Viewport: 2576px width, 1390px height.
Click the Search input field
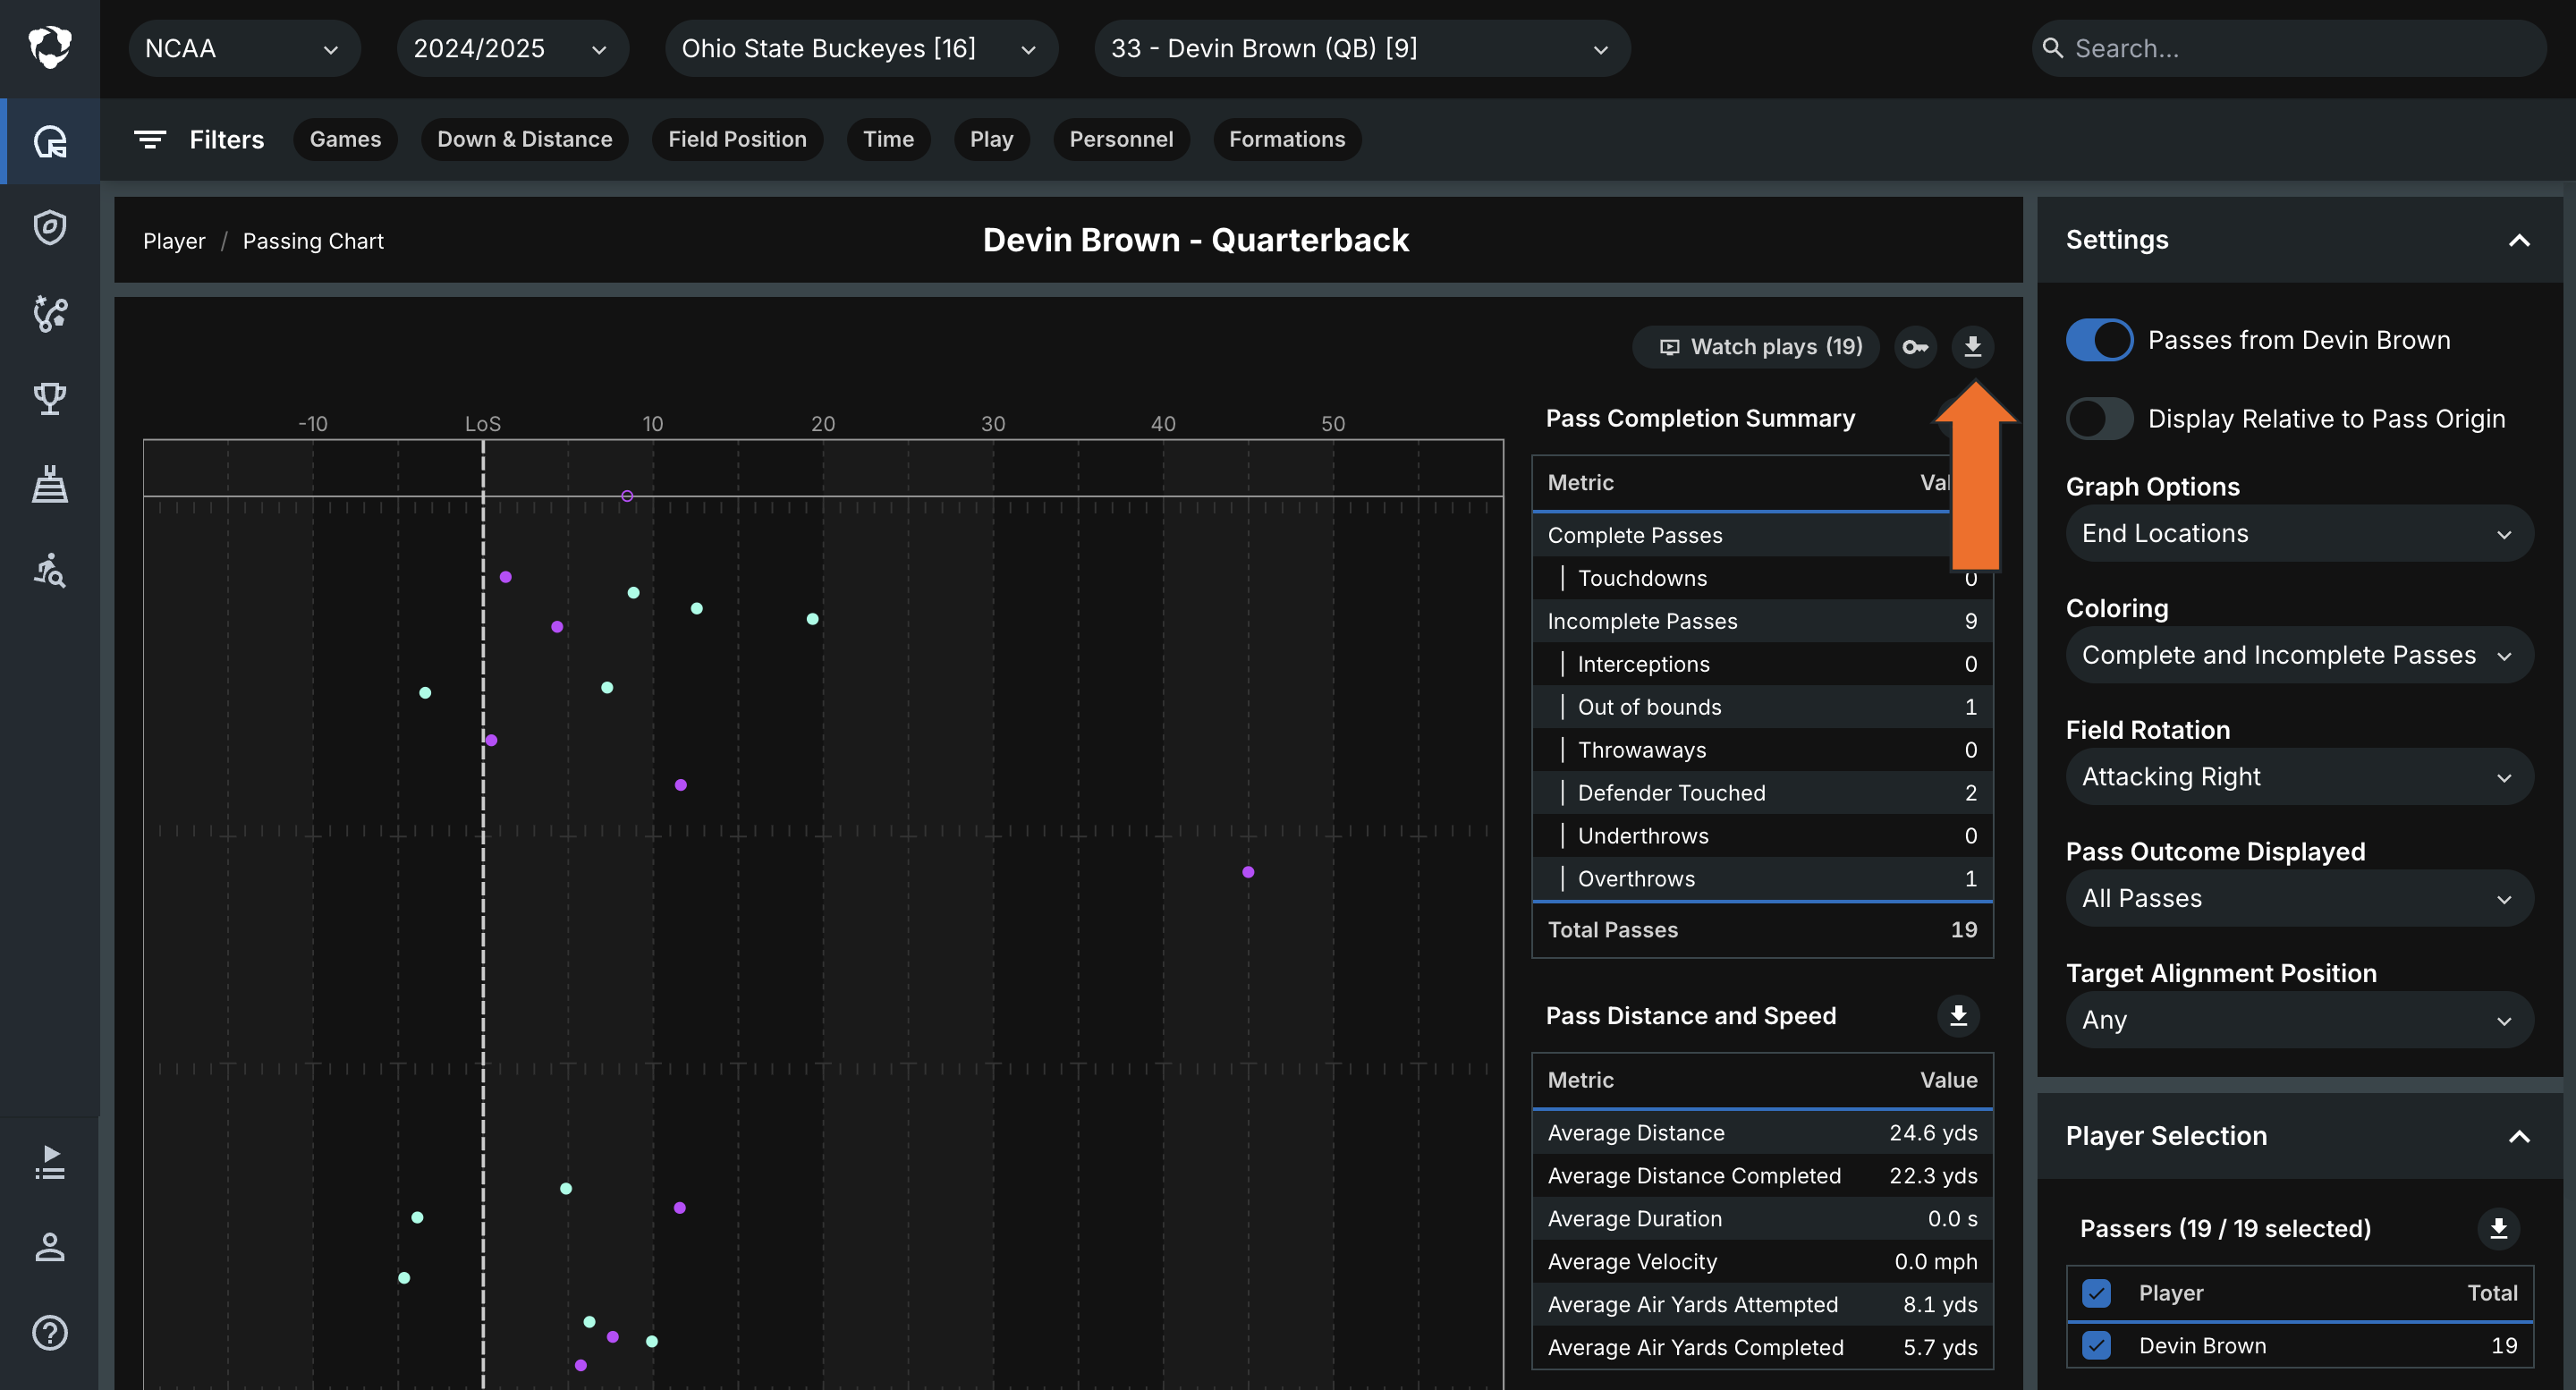(x=2288, y=48)
